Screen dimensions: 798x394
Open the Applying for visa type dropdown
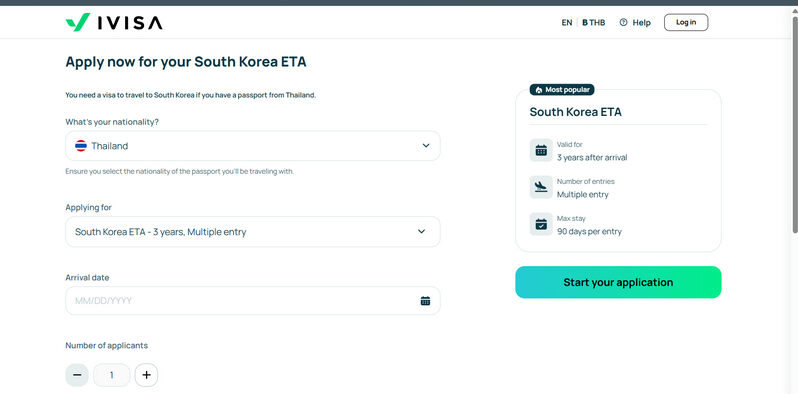(253, 232)
